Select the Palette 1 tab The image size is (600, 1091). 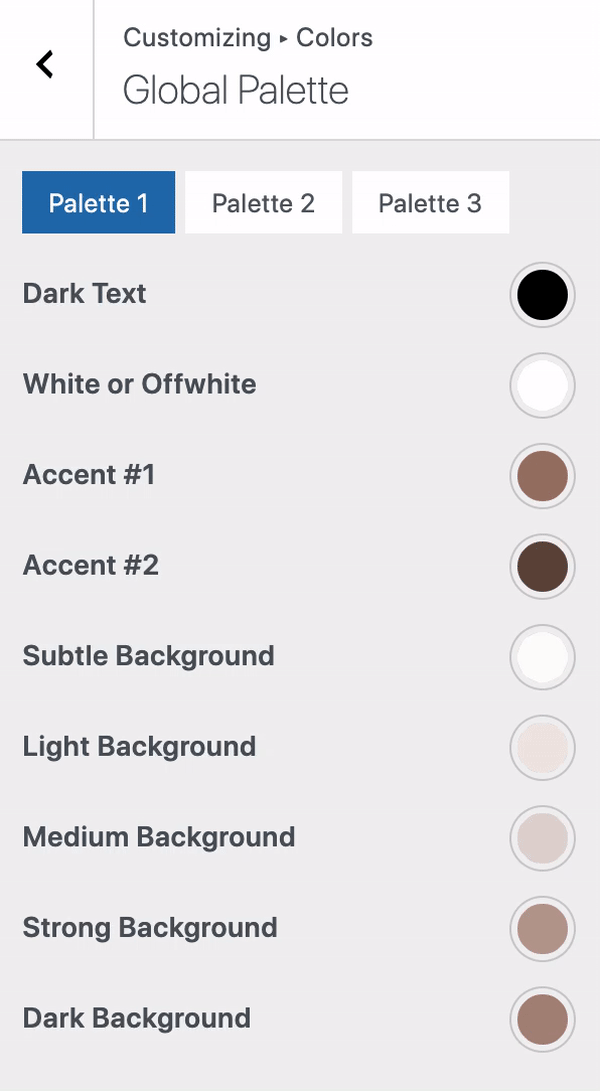tap(98, 202)
